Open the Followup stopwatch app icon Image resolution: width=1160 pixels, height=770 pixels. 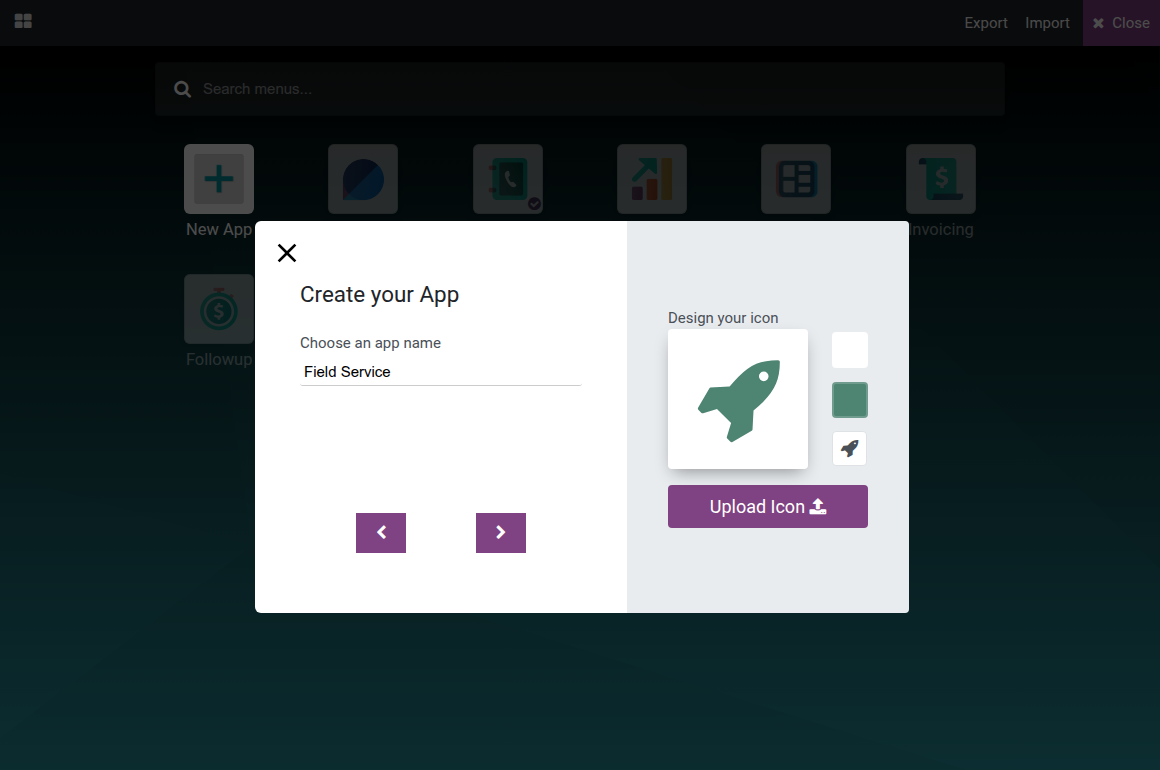tap(219, 309)
